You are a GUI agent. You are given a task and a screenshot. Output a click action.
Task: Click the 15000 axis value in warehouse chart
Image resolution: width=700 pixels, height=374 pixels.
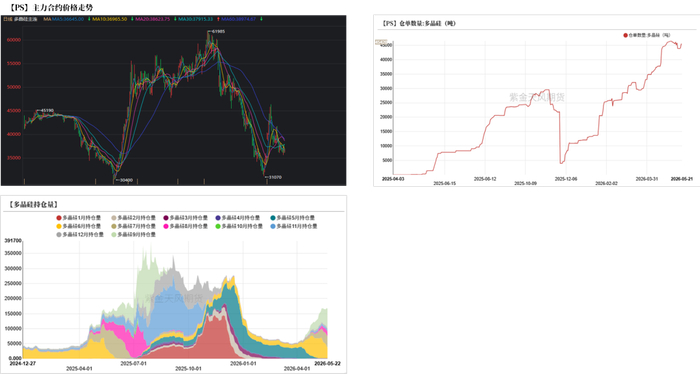[x=386, y=132]
